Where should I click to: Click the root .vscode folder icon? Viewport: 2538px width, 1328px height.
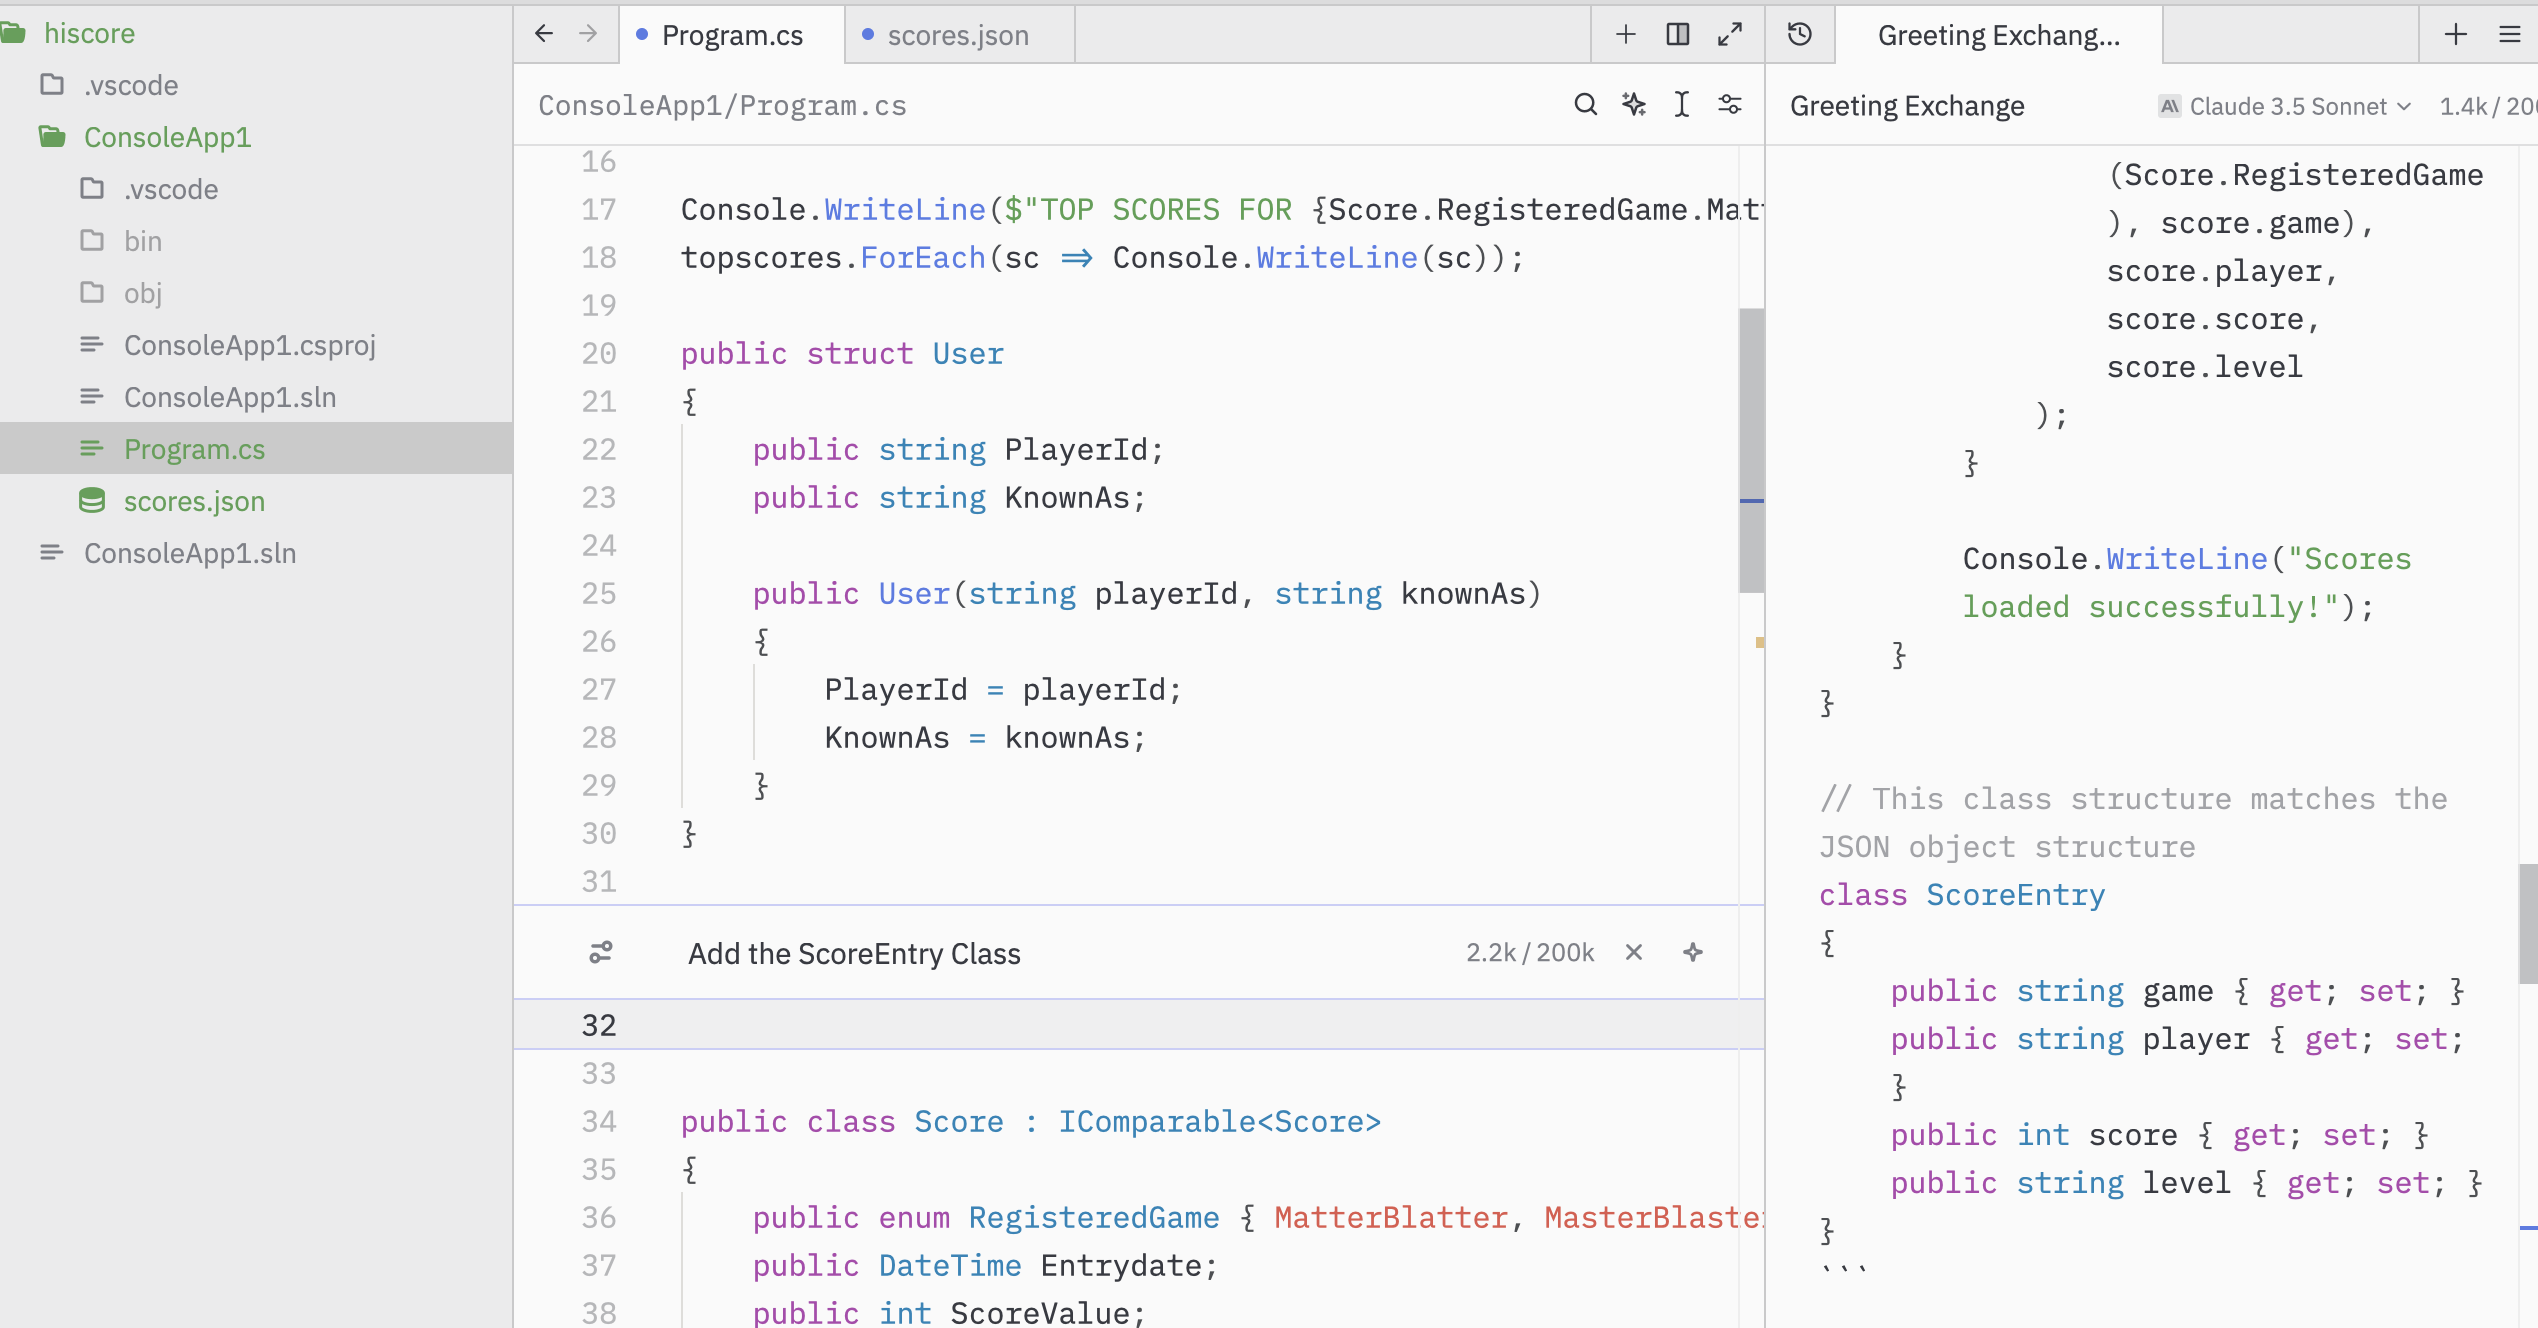(x=52, y=84)
